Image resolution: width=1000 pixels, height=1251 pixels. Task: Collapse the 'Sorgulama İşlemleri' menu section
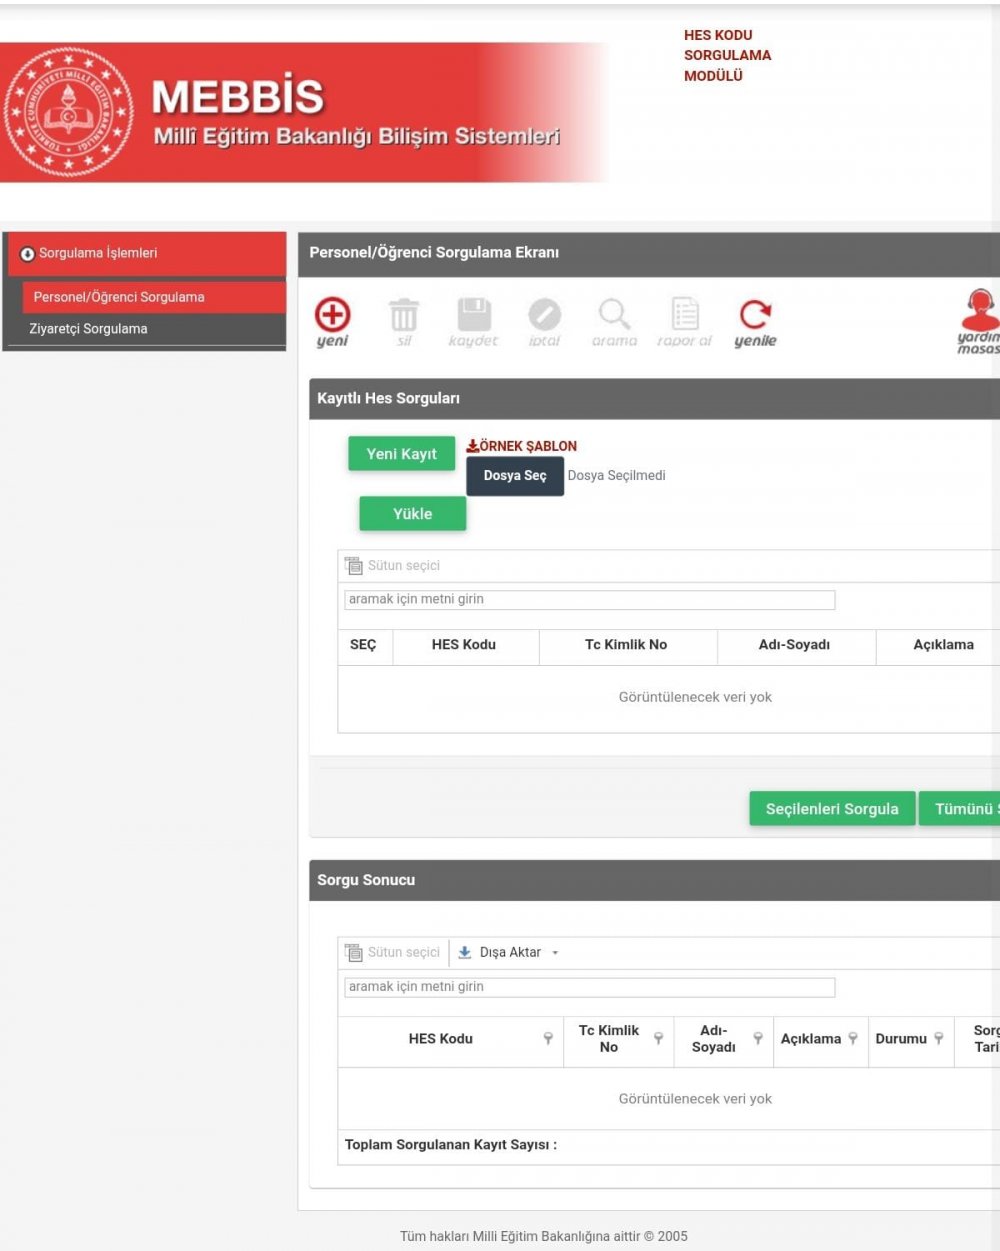(28, 254)
